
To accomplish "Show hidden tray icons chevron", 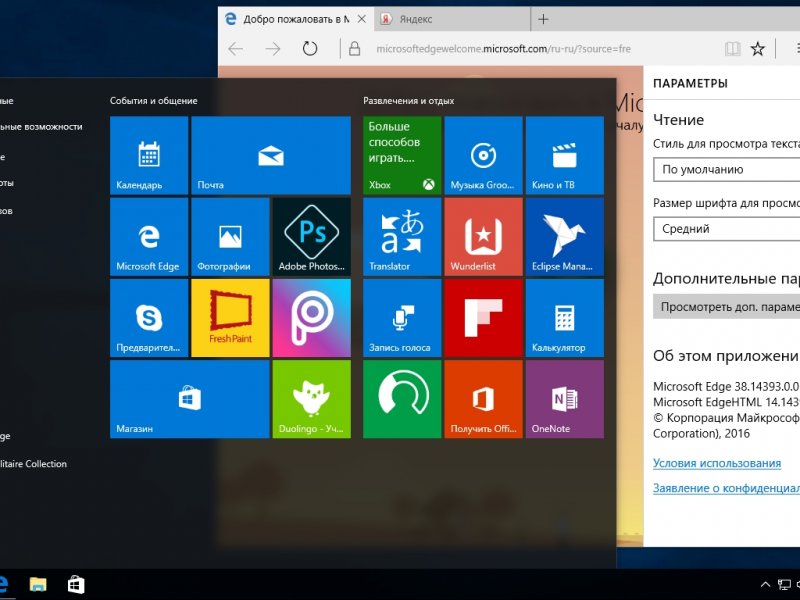I will pyautogui.click(x=765, y=585).
